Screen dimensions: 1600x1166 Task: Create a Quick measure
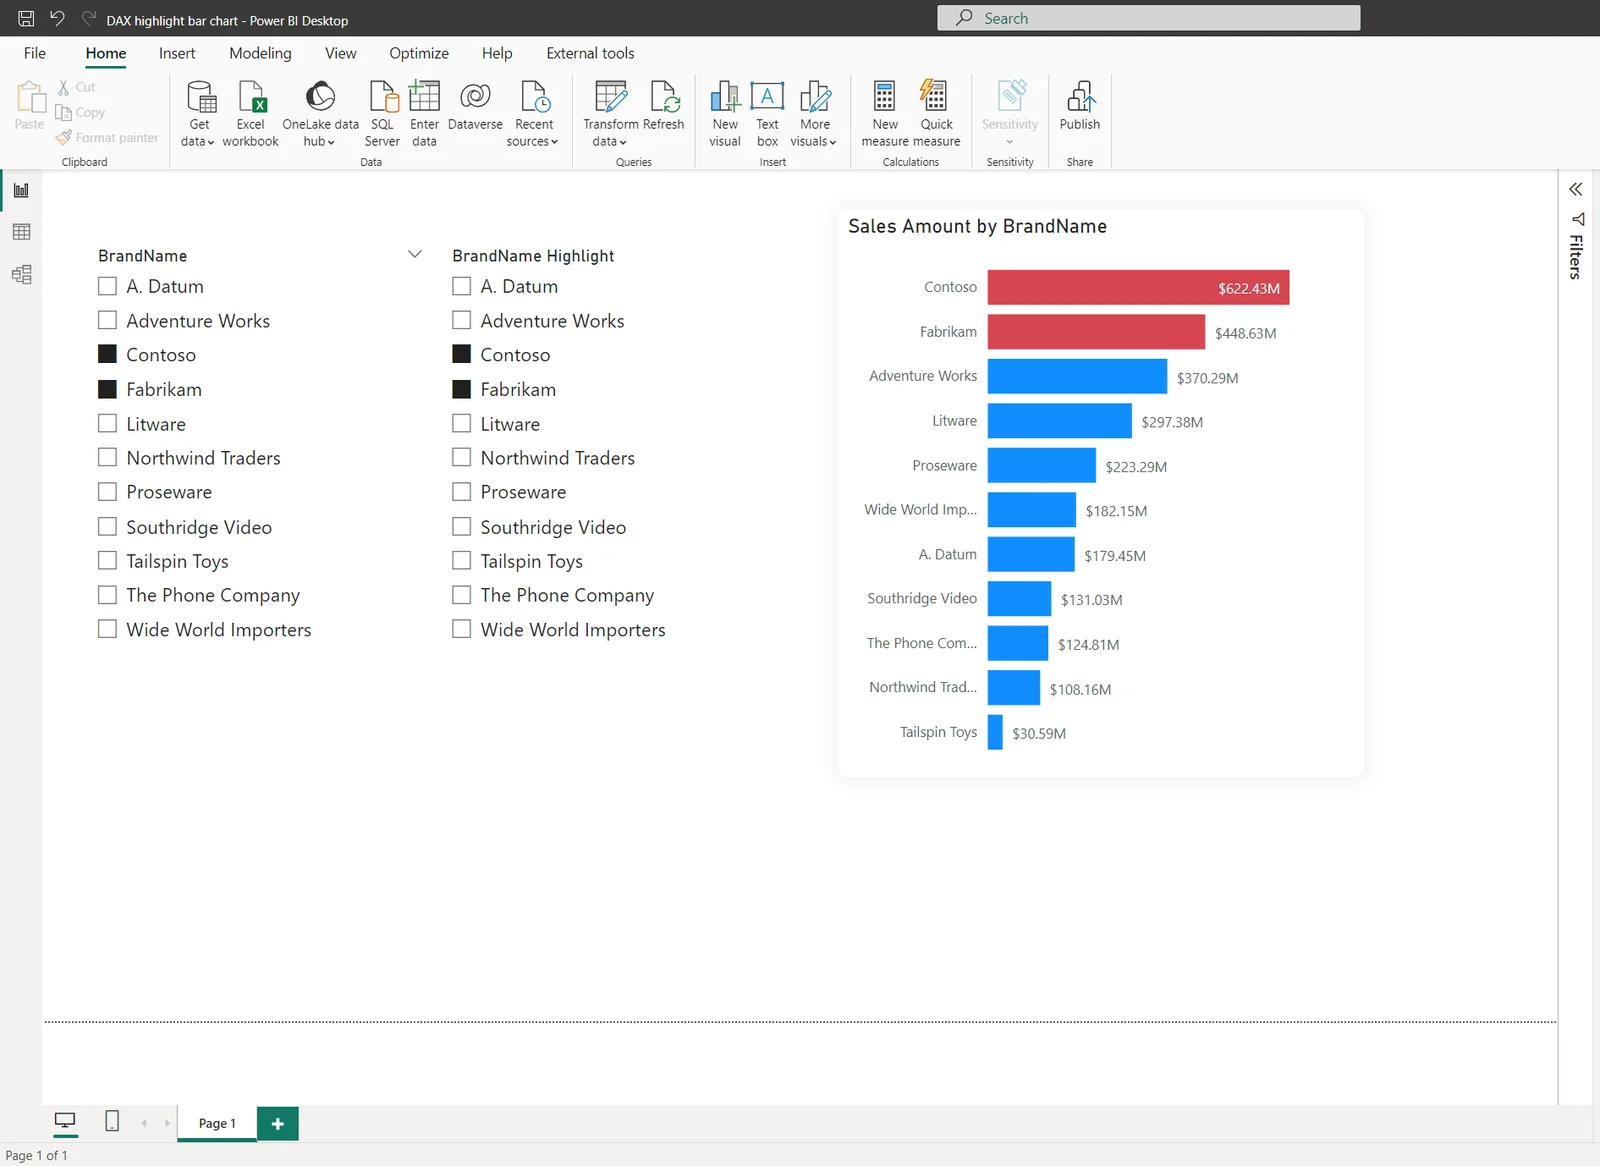(937, 114)
